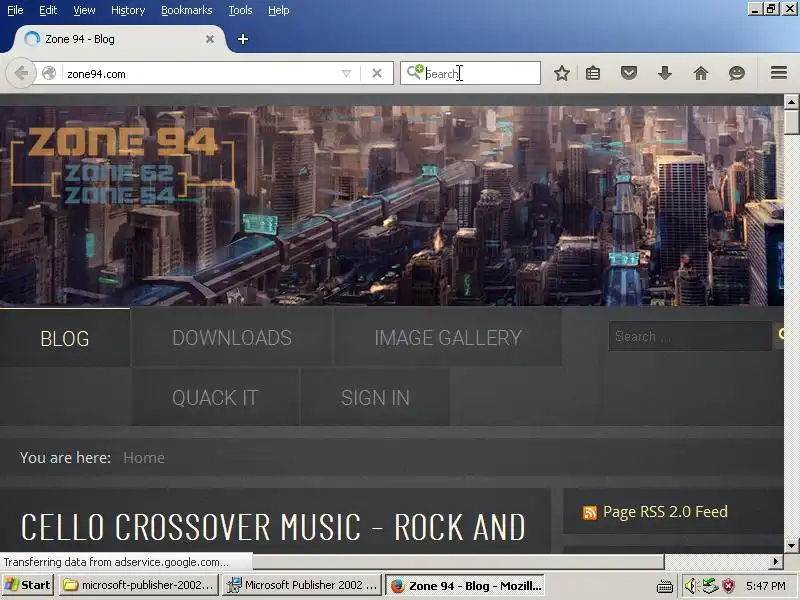Click the vertical scrollbar thumb
800x600 pixels.
[x=791, y=122]
